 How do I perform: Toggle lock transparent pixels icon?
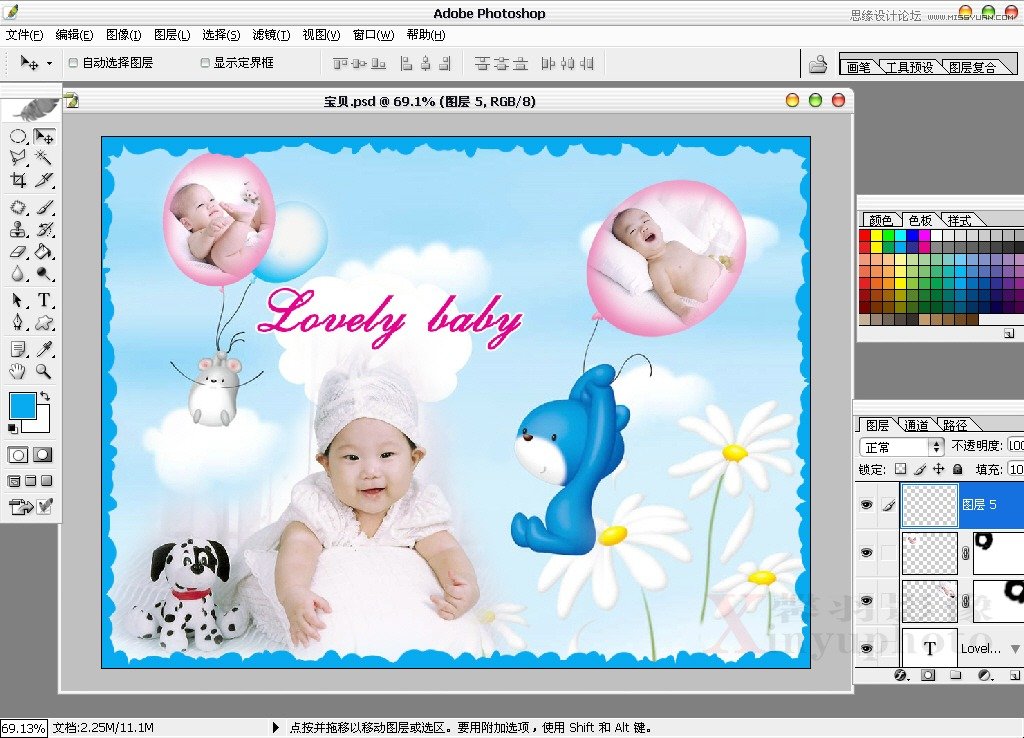pyautogui.click(x=901, y=469)
